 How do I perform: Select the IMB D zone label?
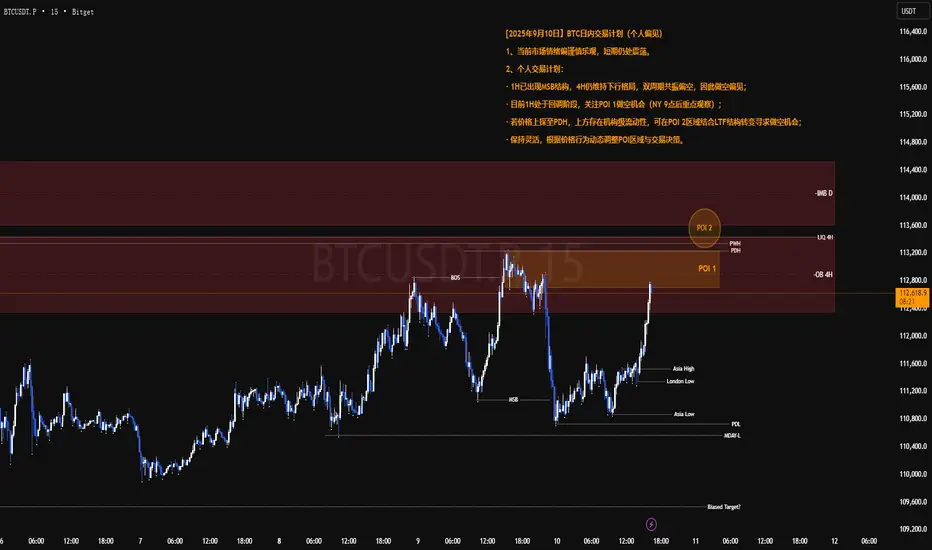coord(824,193)
